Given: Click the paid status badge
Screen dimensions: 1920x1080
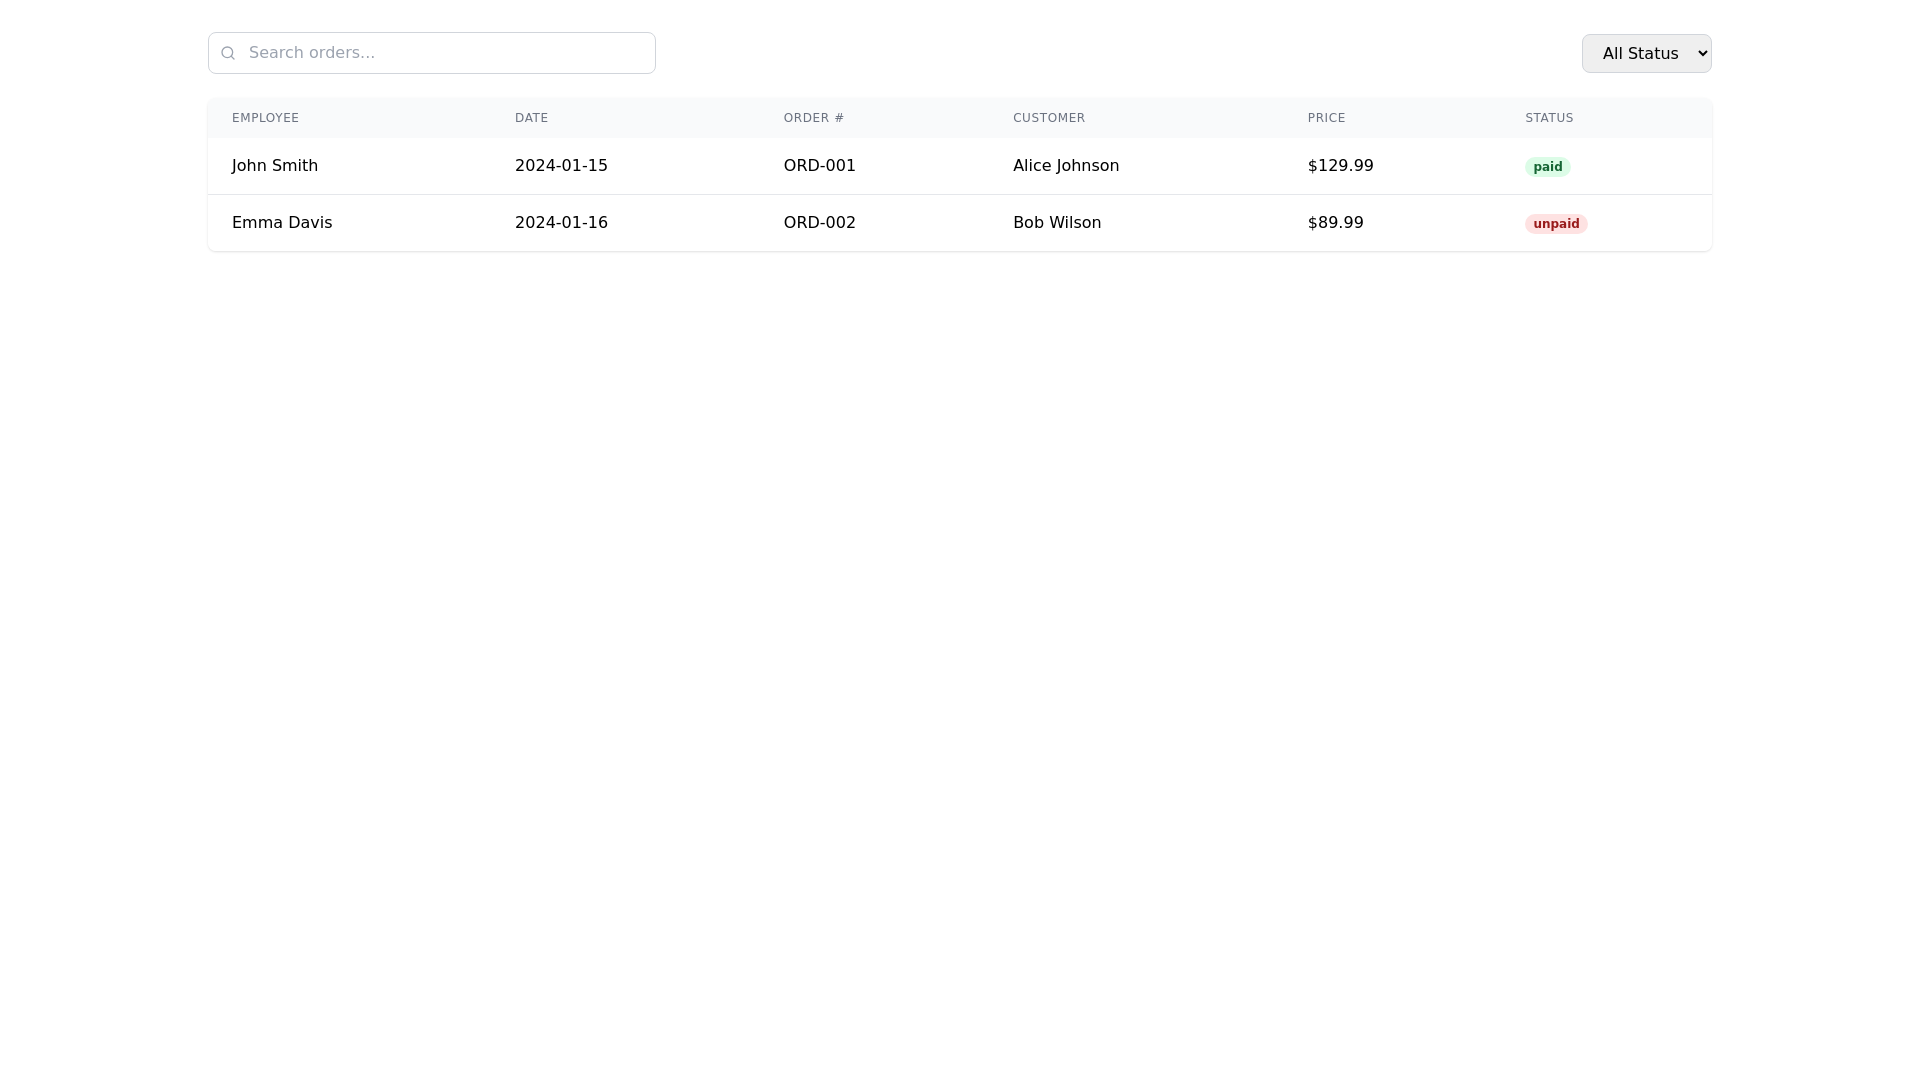Looking at the screenshot, I should coord(1547,166).
